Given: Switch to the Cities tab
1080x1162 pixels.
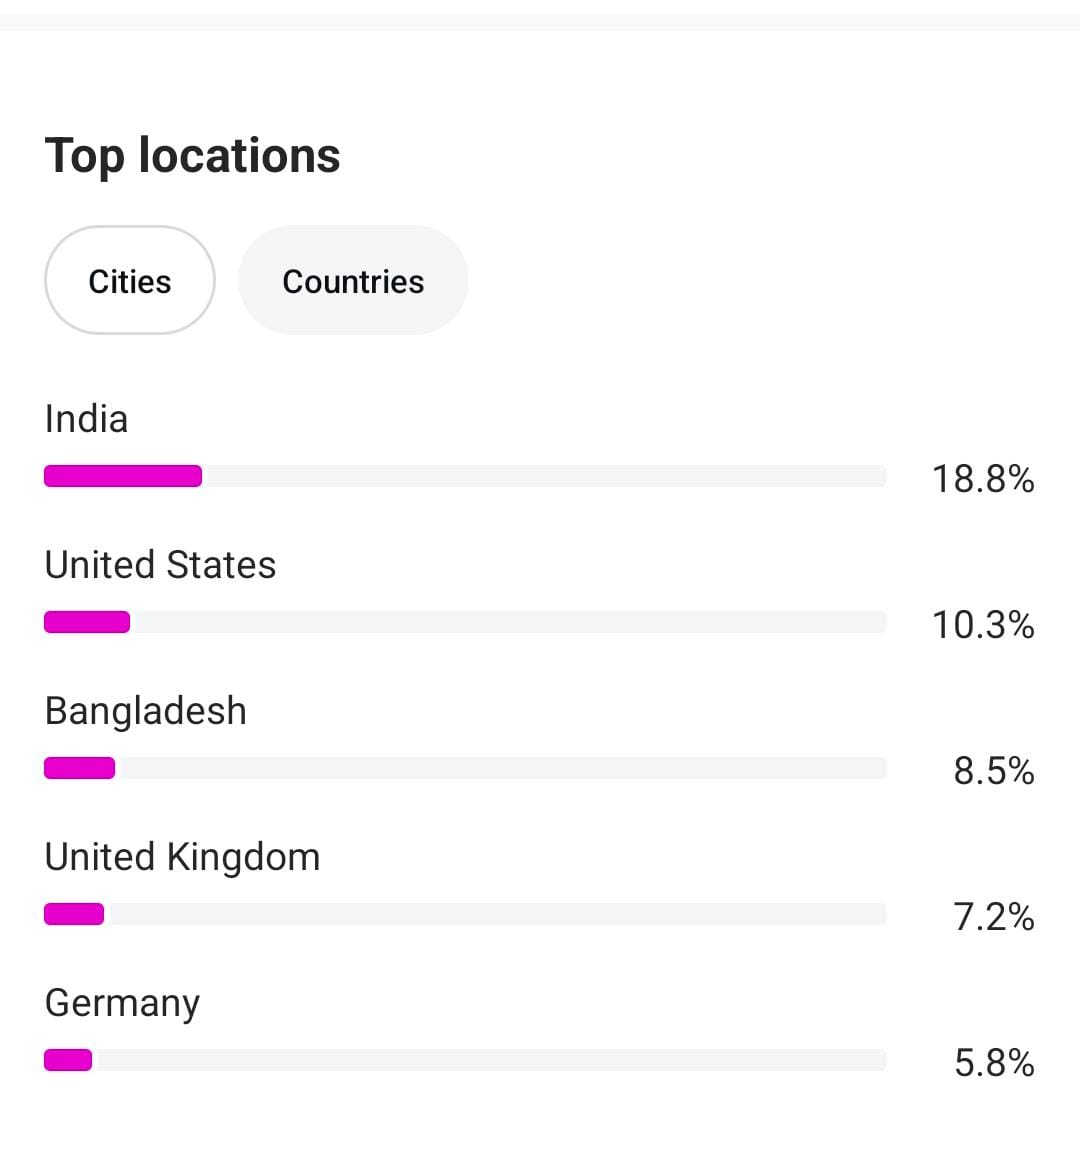Looking at the screenshot, I should pos(130,281).
